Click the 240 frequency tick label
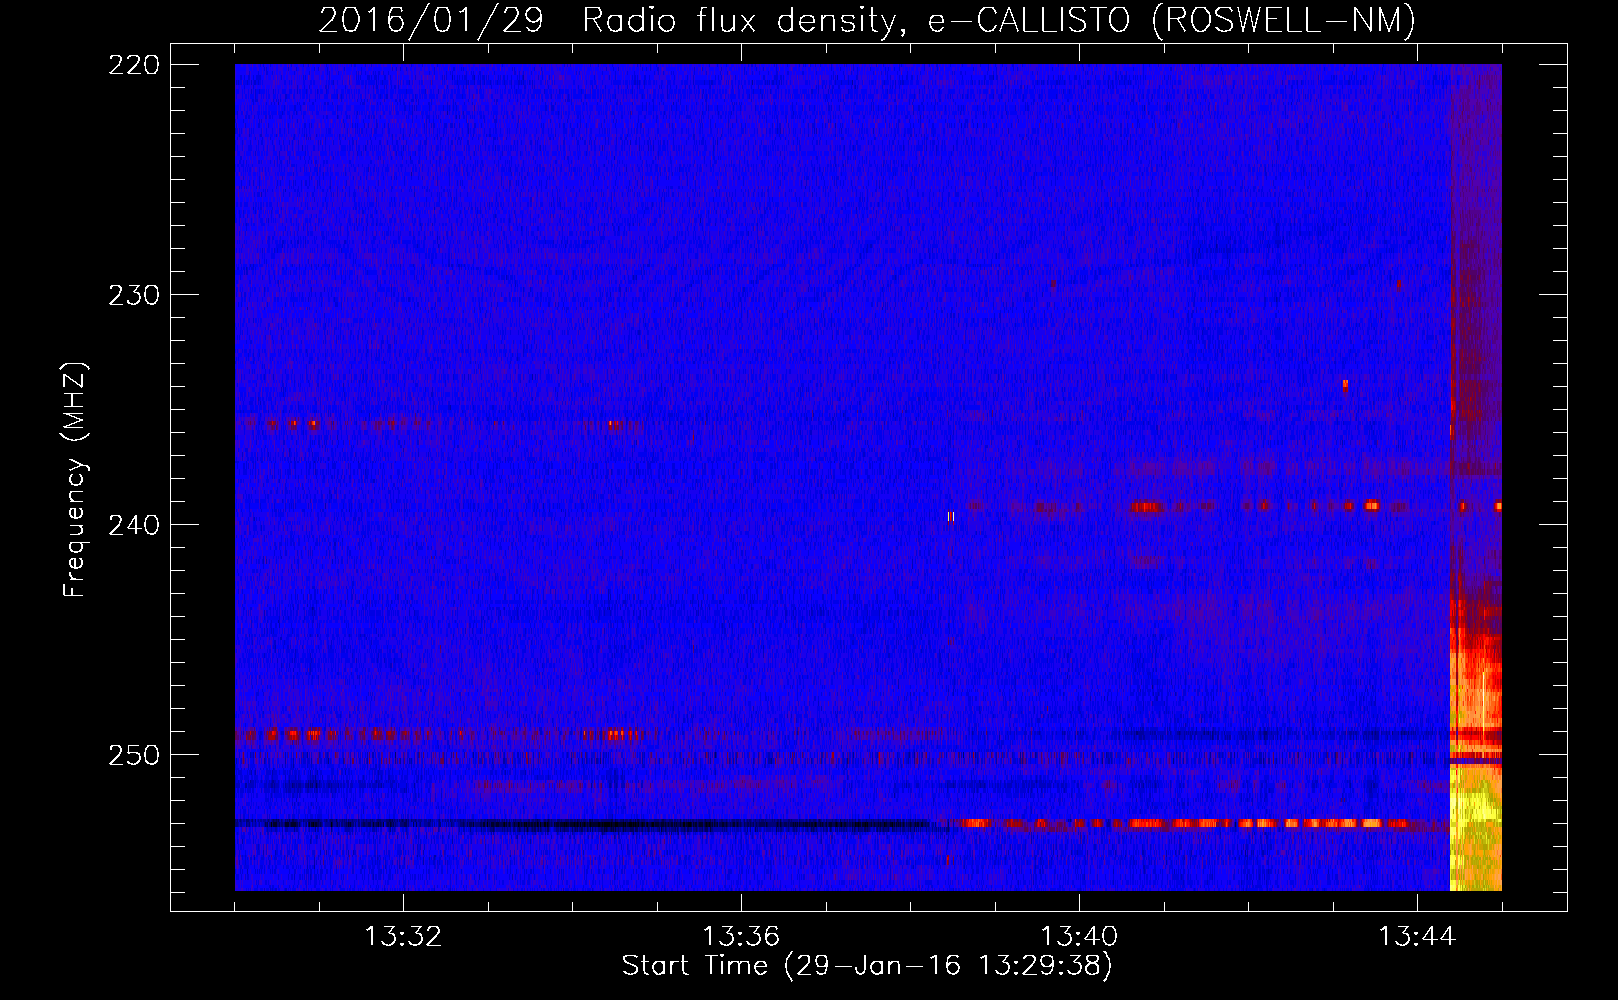The image size is (1618, 1000). 134,525
